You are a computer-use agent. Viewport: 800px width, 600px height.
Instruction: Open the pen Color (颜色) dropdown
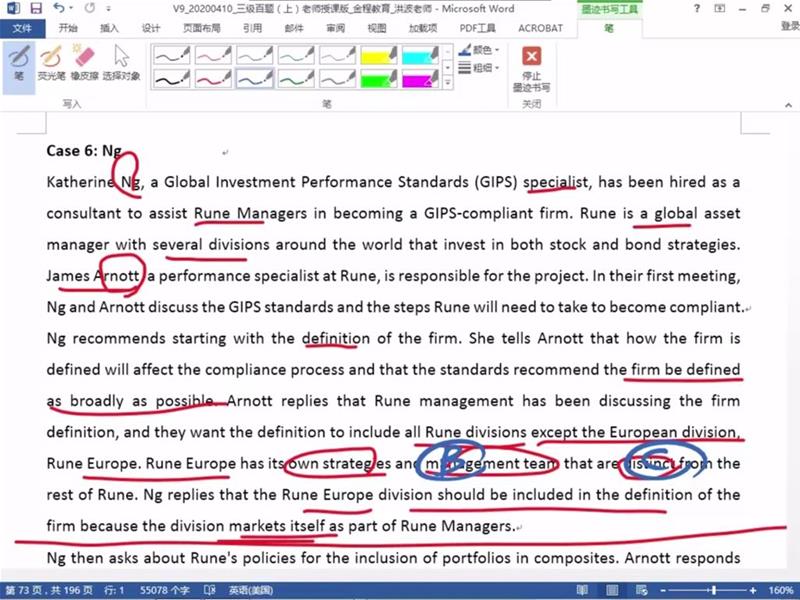(483, 50)
